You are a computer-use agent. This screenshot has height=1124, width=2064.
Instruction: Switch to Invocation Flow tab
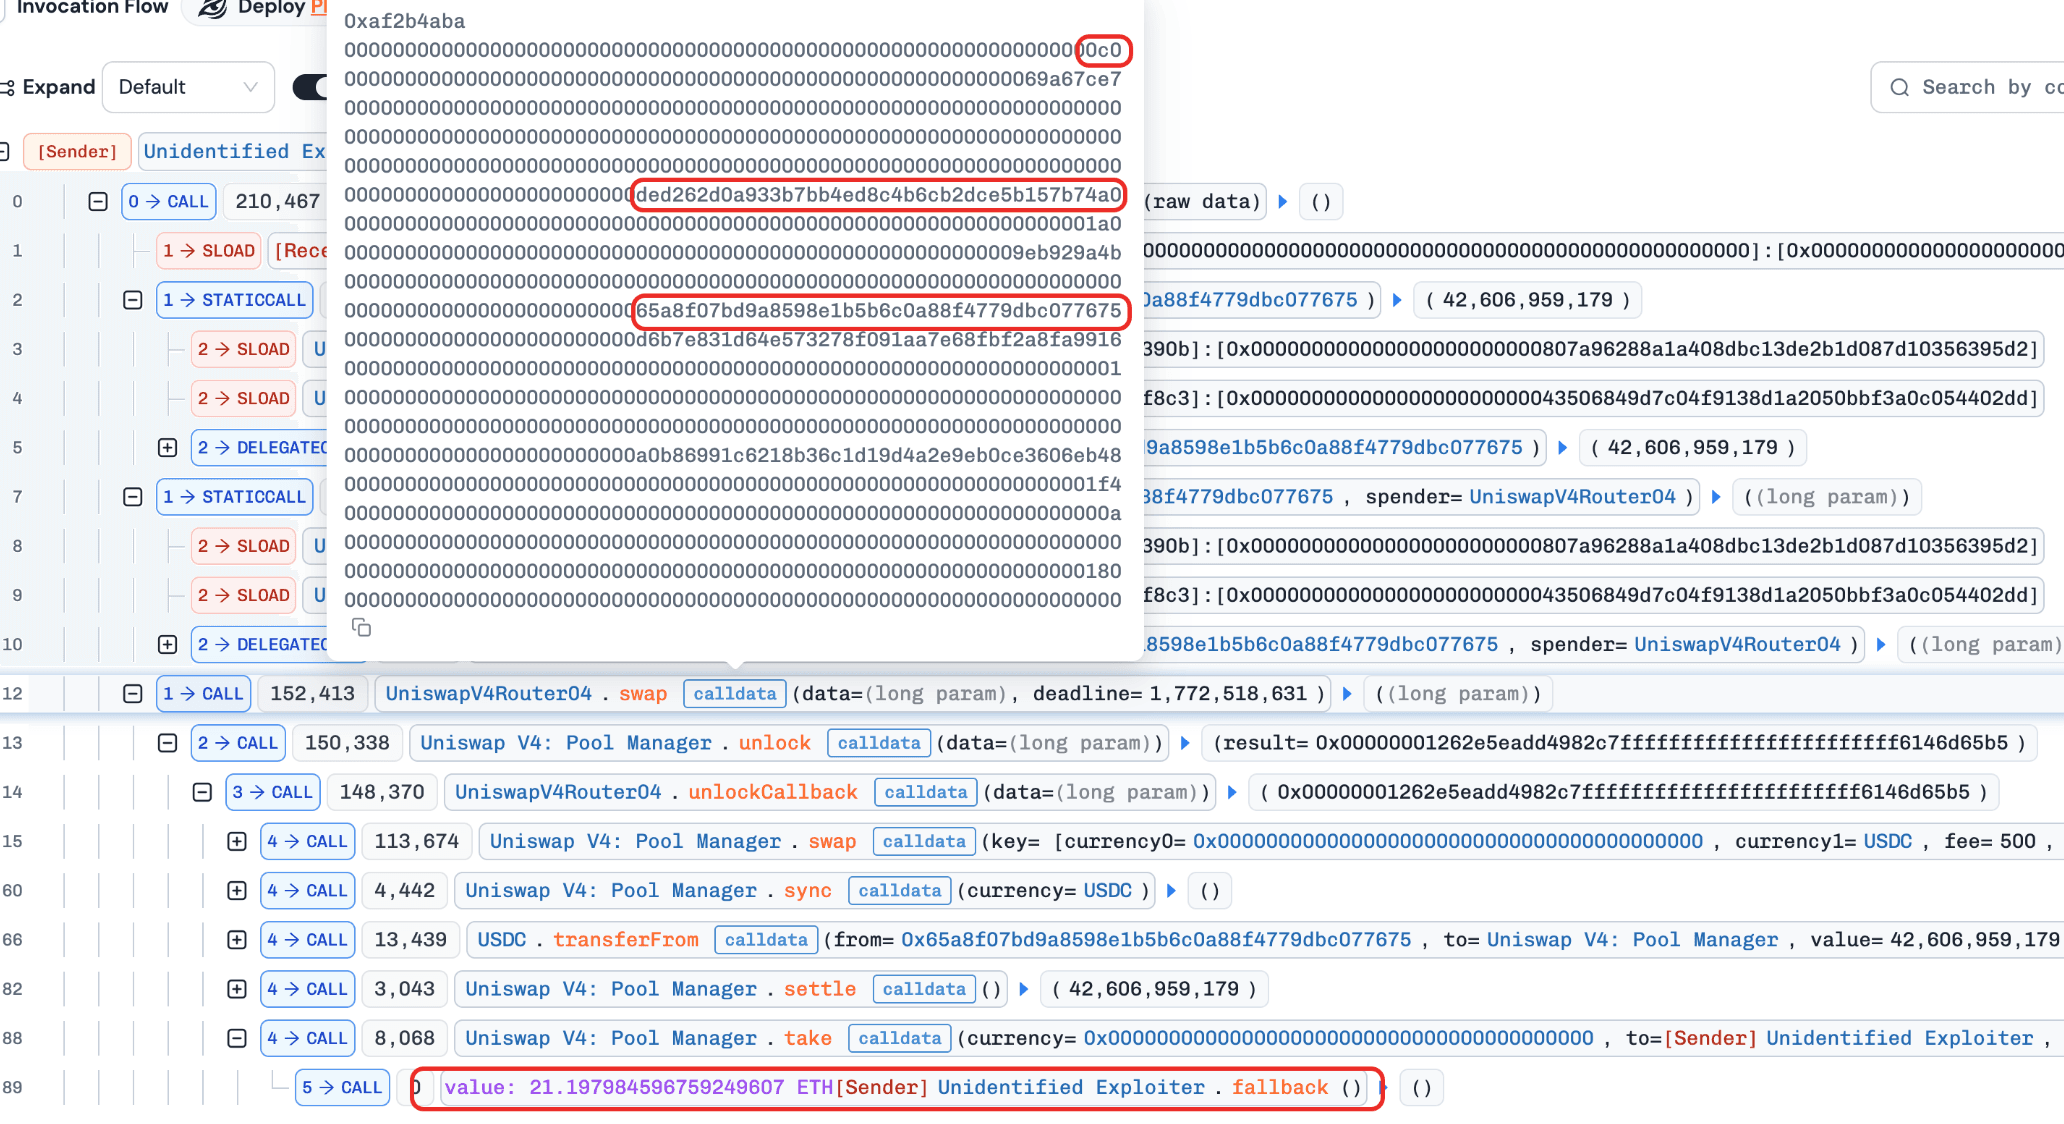[x=92, y=8]
